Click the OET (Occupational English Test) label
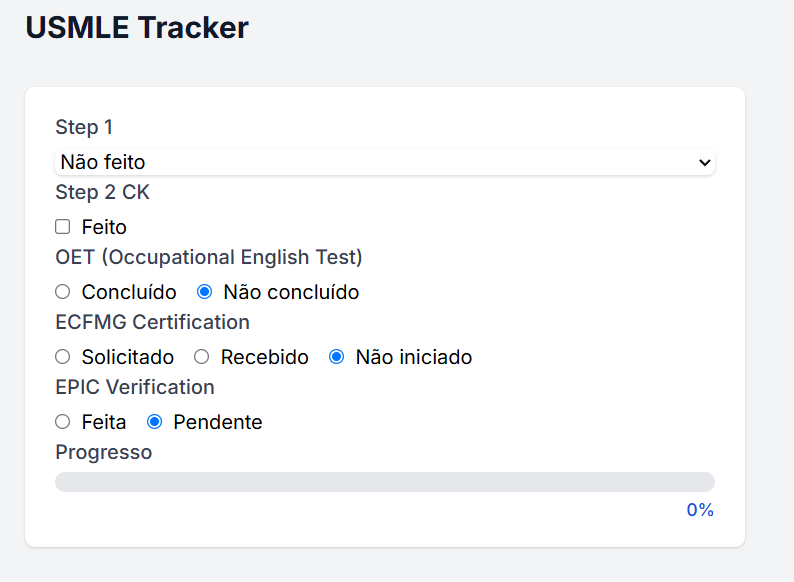The image size is (794, 582). click(x=208, y=257)
